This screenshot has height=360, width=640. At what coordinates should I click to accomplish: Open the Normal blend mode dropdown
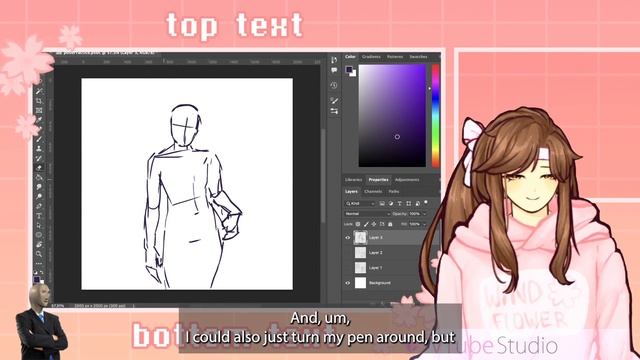pyautogui.click(x=367, y=213)
